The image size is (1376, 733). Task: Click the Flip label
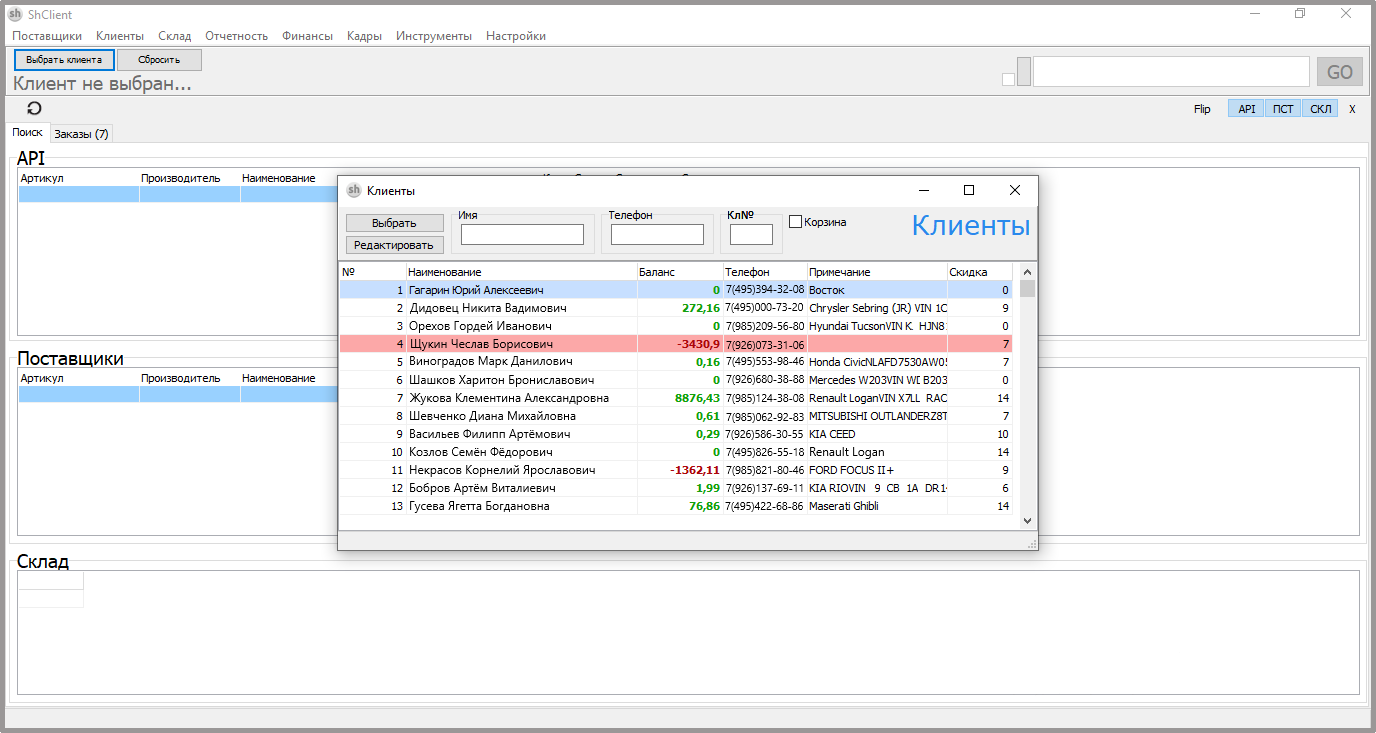pos(1201,109)
